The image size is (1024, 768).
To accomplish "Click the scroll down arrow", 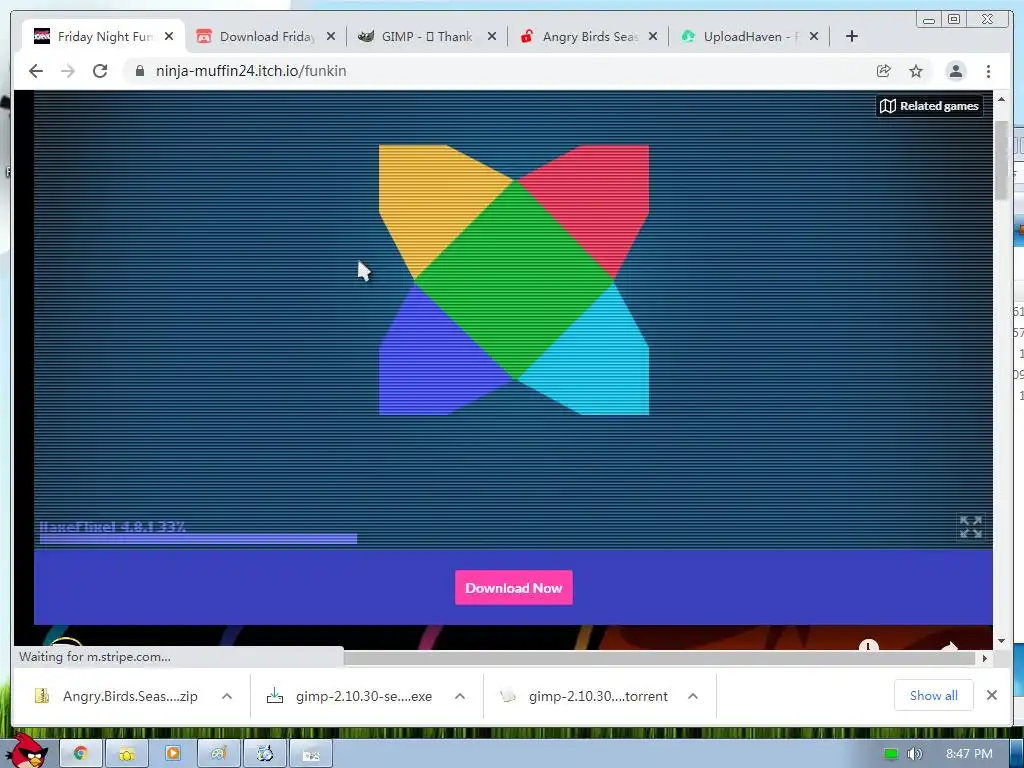I will pos(1001,641).
